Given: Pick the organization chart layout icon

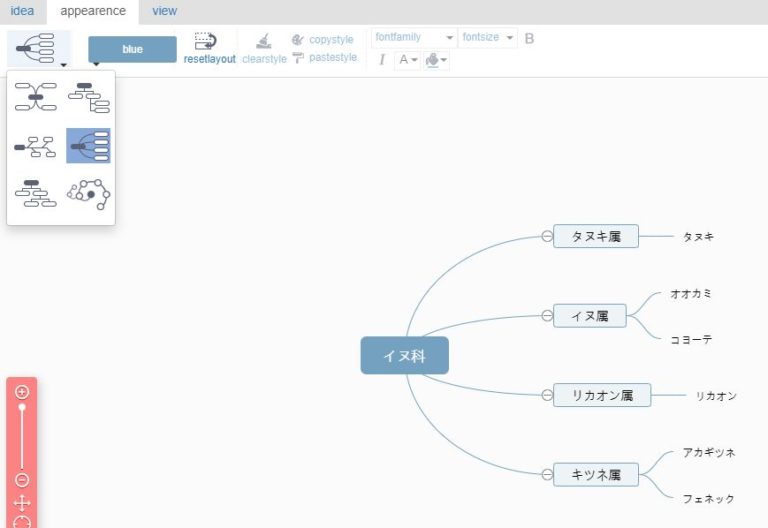Looking at the screenshot, I should point(35,192).
